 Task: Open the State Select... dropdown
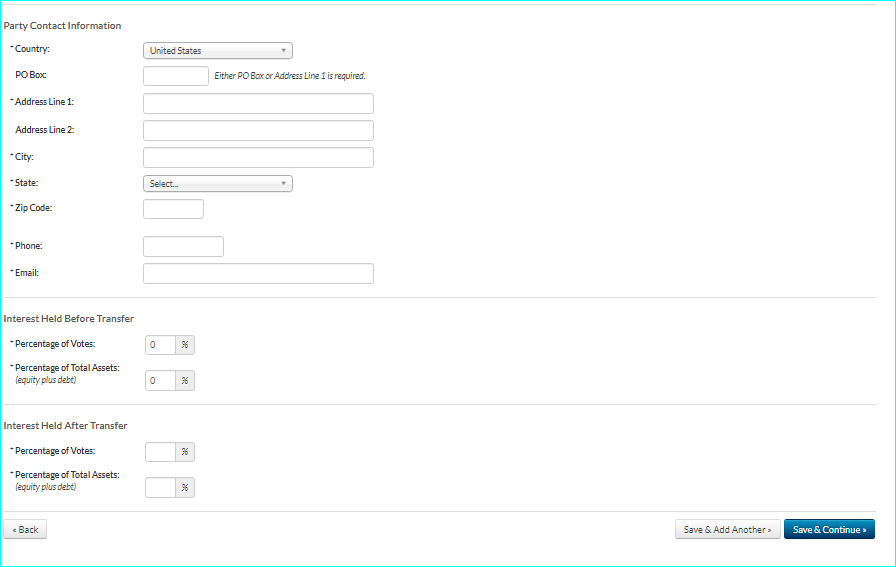pyautogui.click(x=218, y=183)
